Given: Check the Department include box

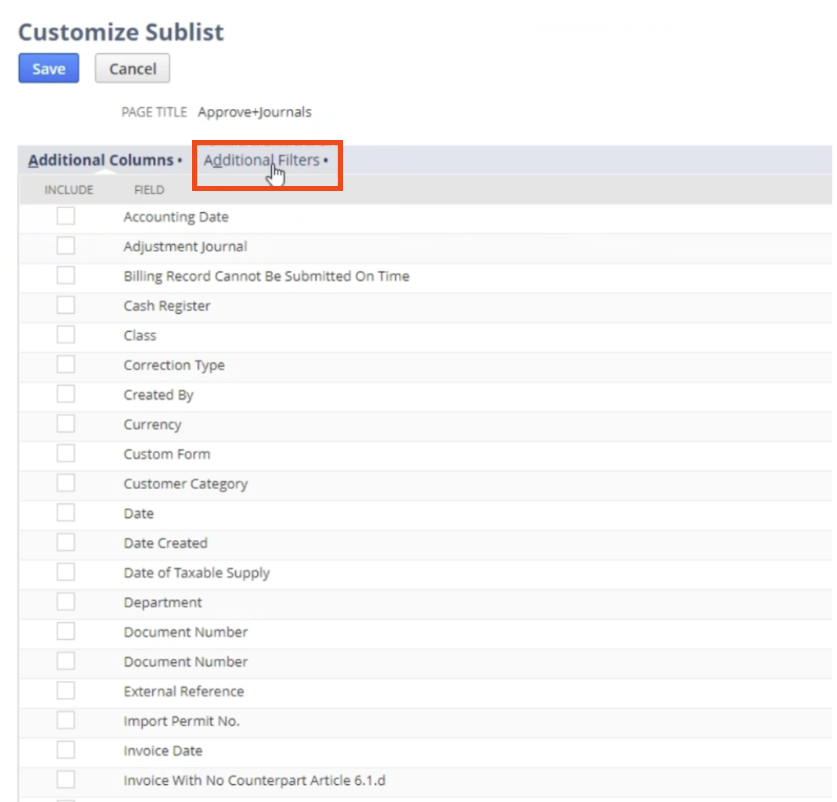Looking at the screenshot, I should pos(66,602).
